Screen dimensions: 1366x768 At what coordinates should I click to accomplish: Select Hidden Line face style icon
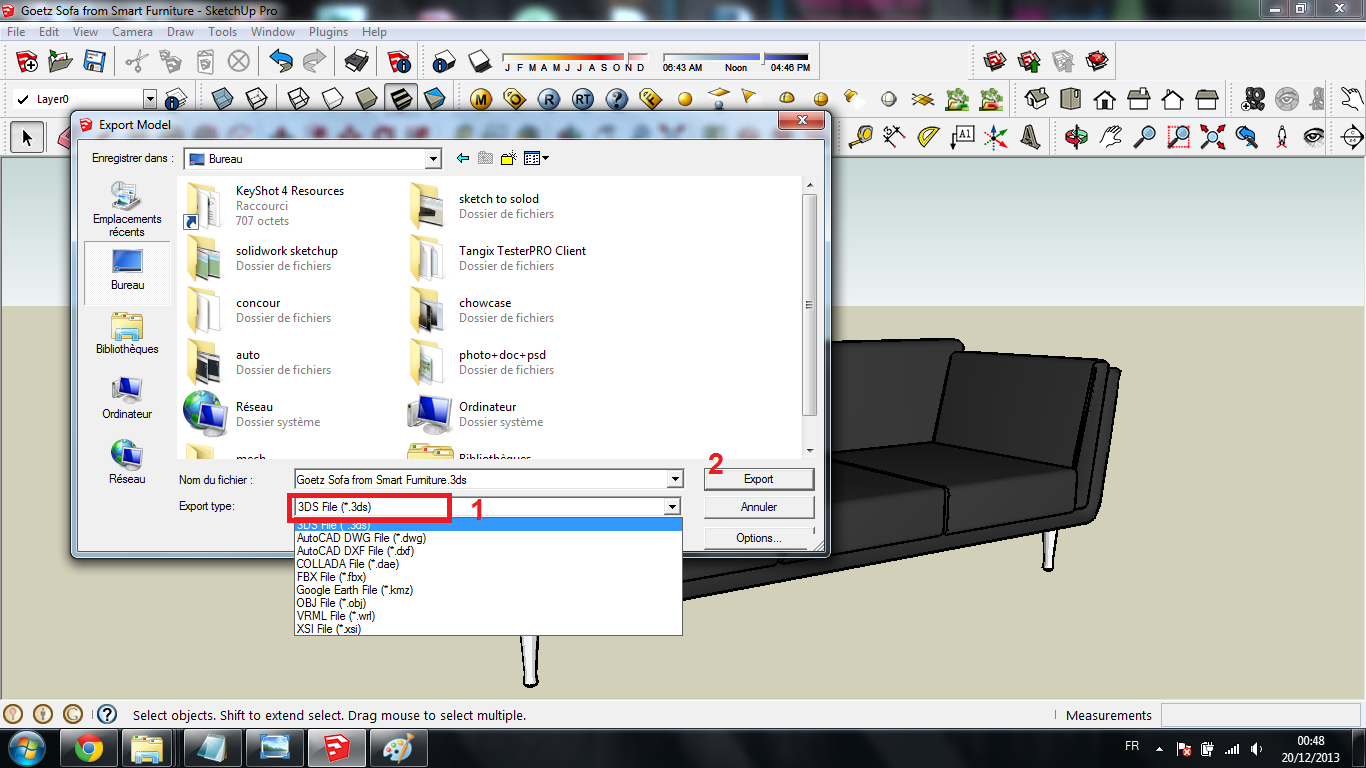(332, 99)
